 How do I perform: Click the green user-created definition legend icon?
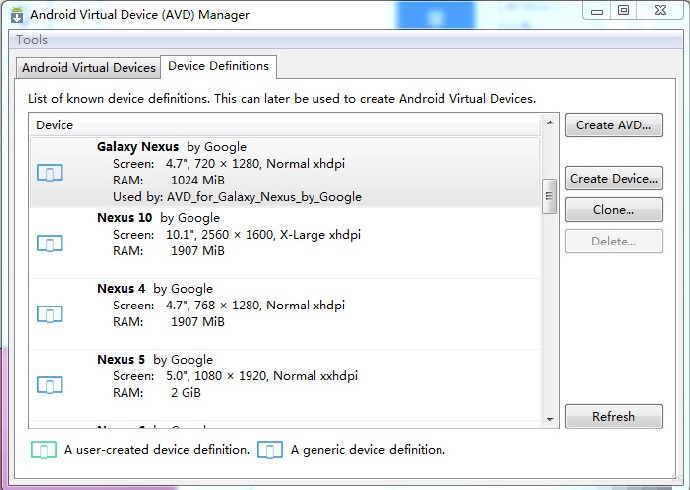(44, 450)
